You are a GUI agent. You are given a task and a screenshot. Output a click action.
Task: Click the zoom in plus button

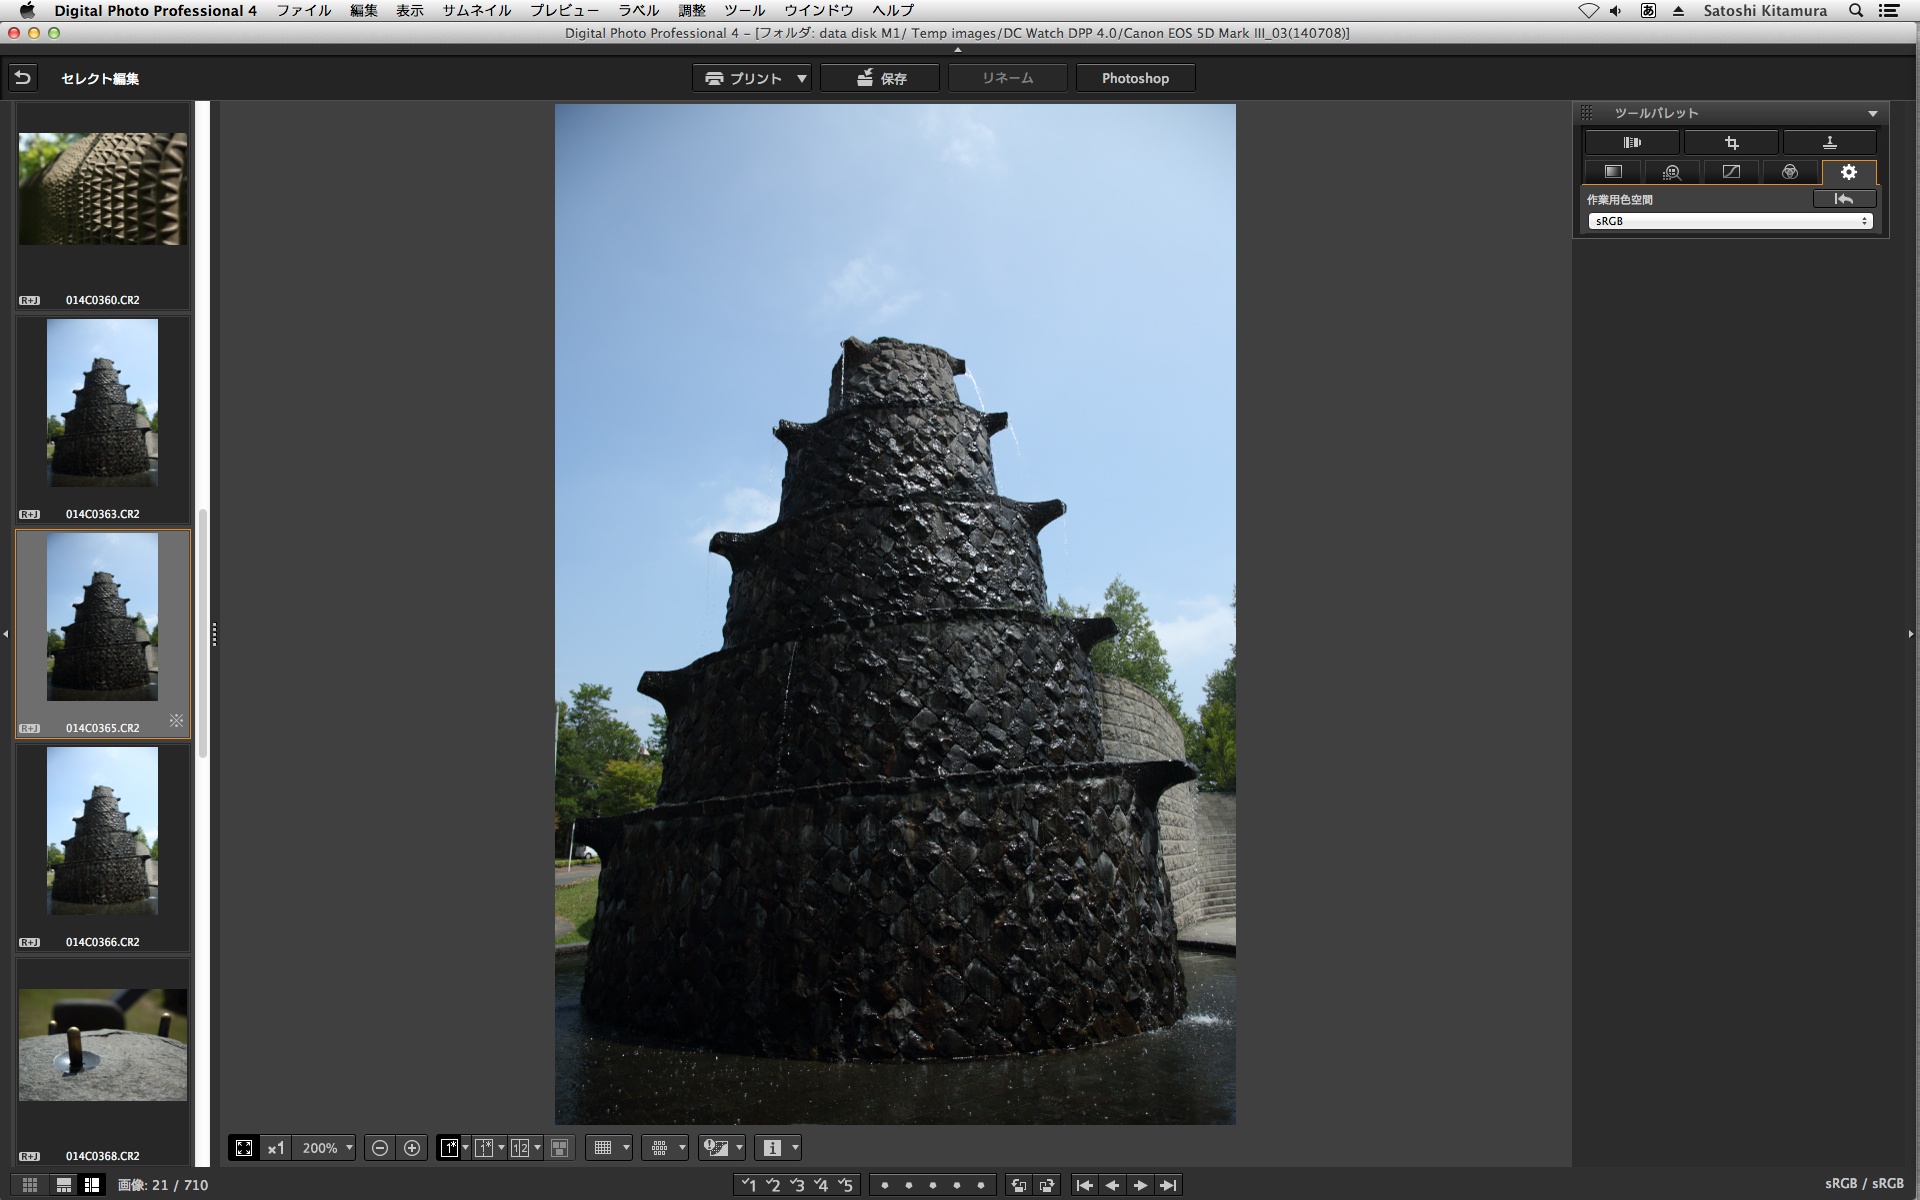point(412,1148)
